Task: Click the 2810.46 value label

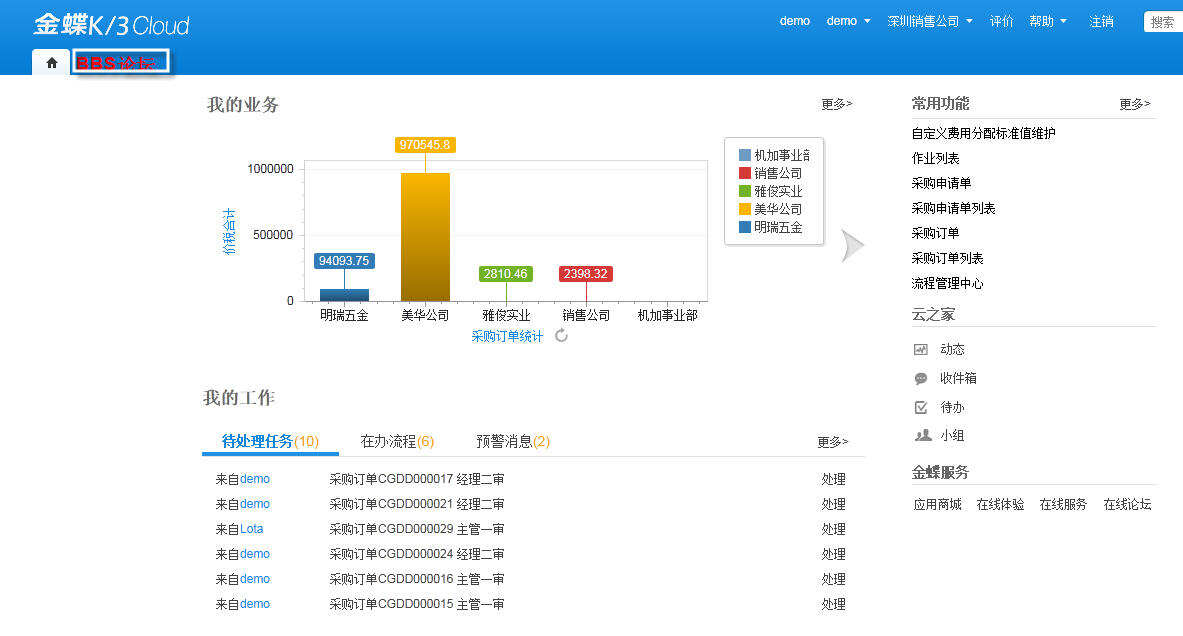Action: click(505, 274)
